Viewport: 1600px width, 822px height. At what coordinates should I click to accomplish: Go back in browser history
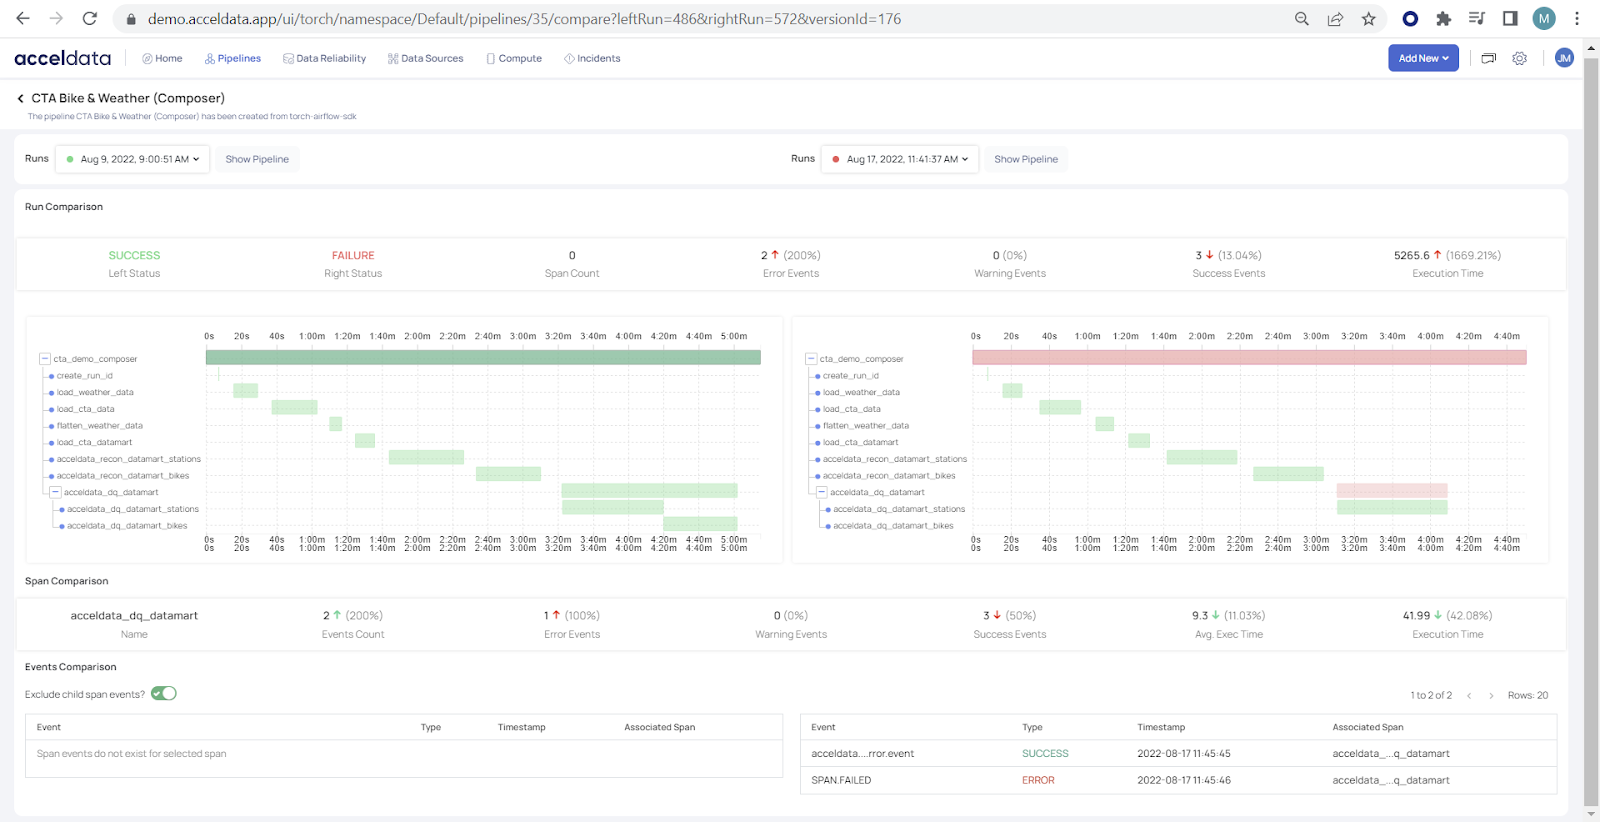[23, 19]
